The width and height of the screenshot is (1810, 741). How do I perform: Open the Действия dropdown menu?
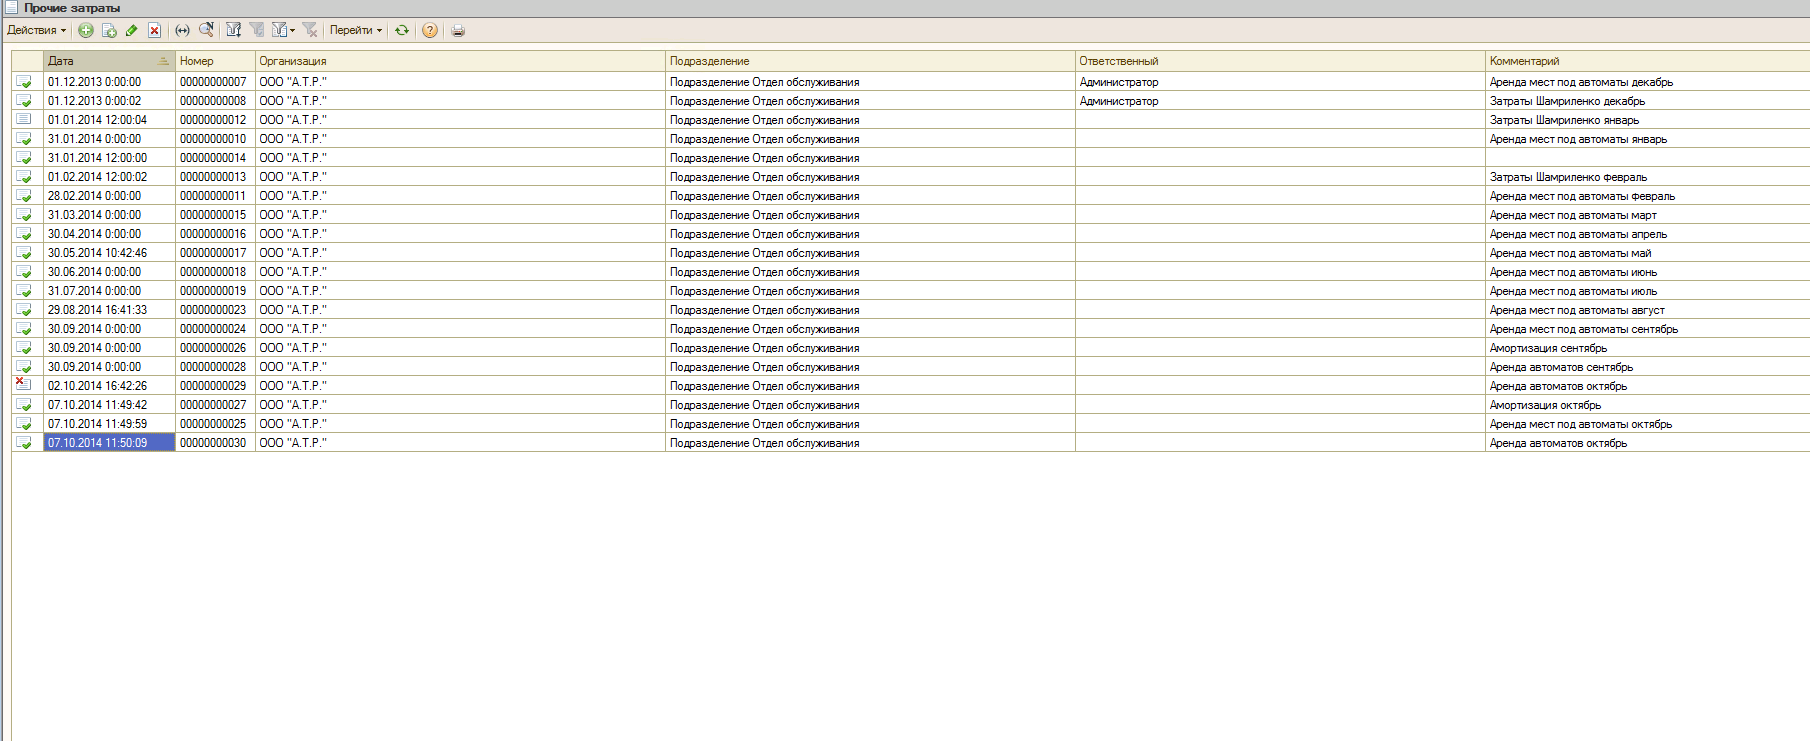[36, 30]
